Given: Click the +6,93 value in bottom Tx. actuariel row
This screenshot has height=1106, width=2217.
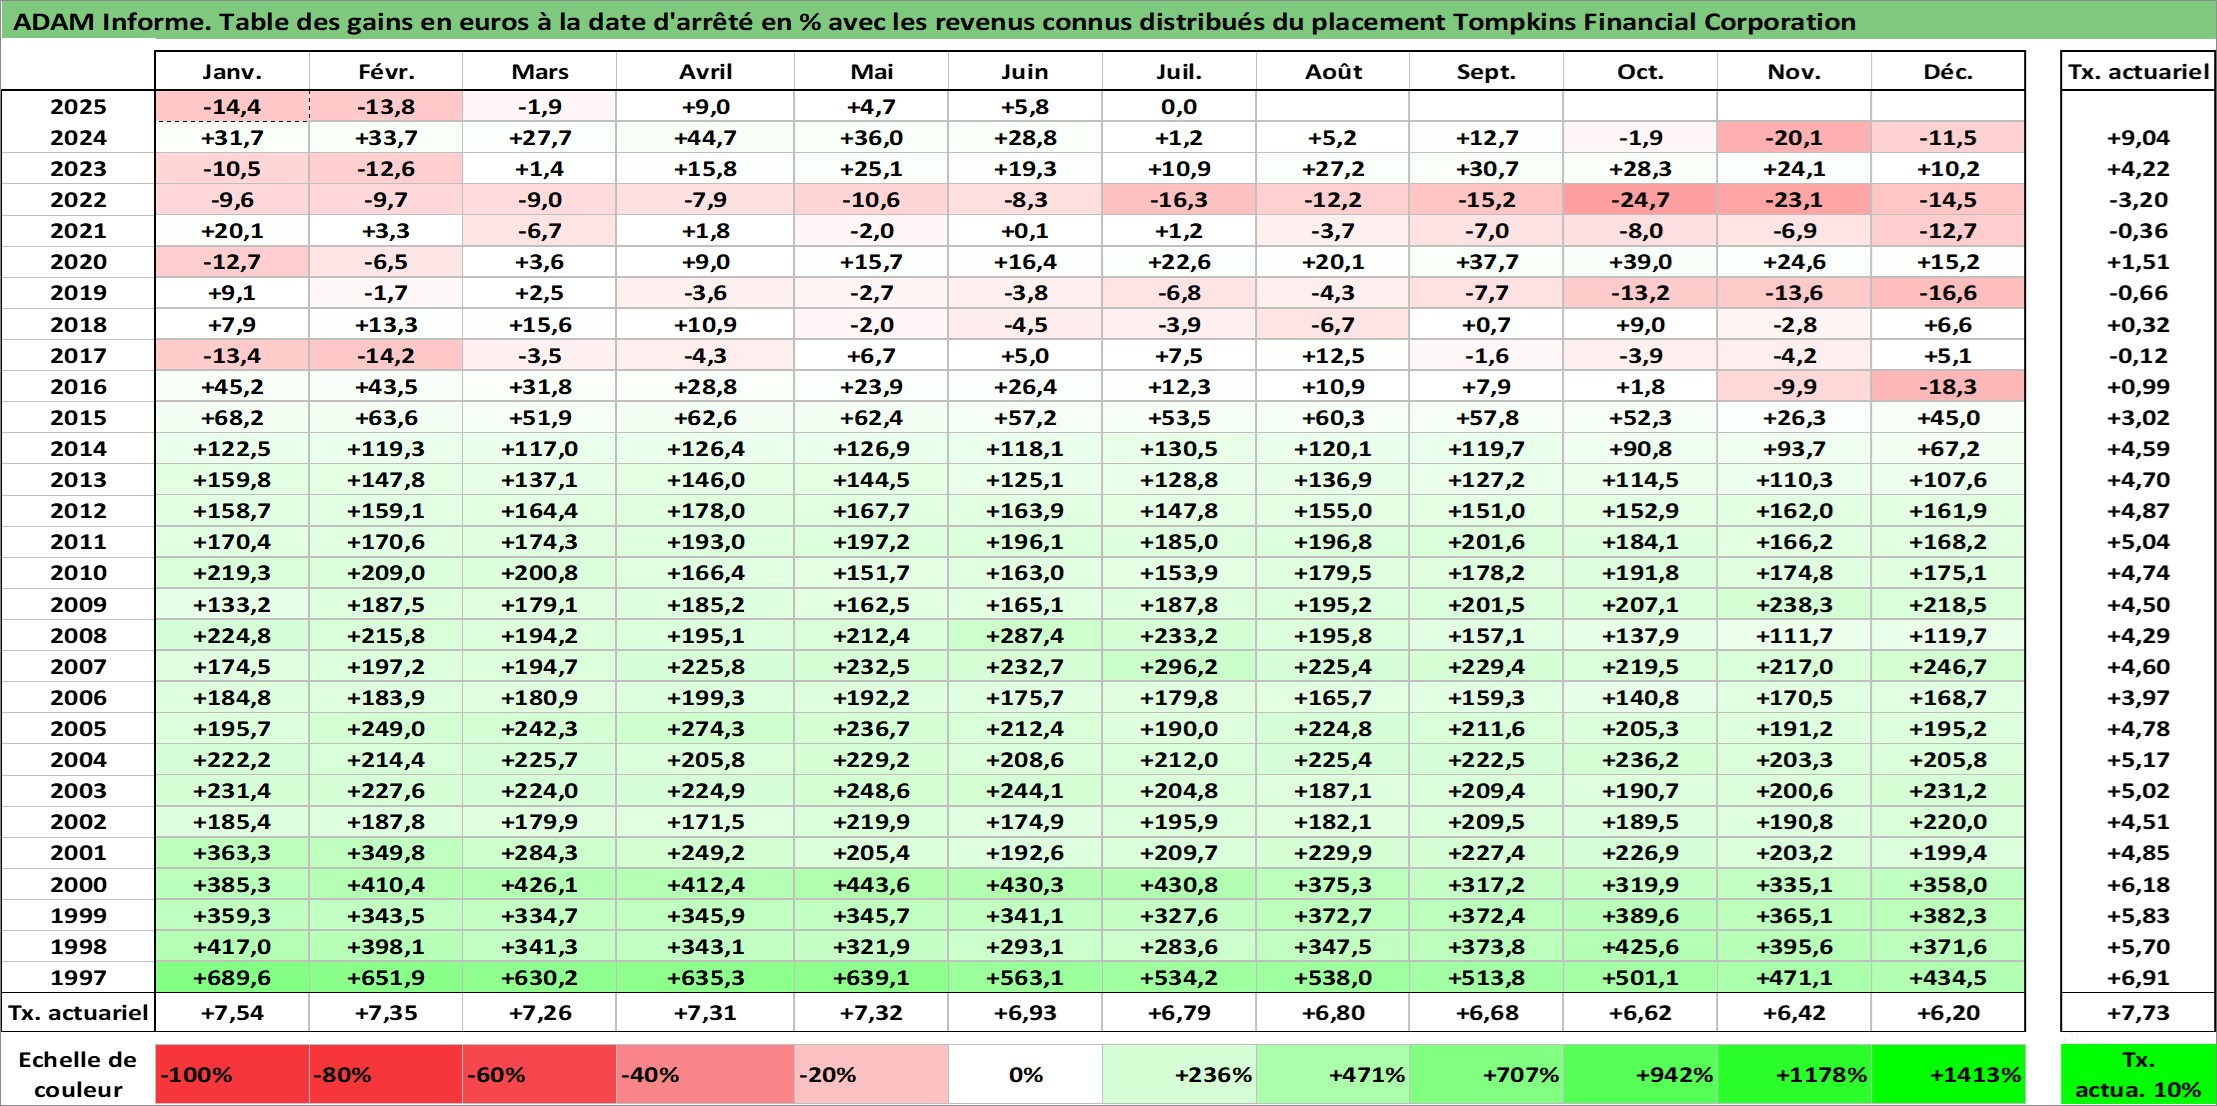Looking at the screenshot, I should pos(1025,1012).
